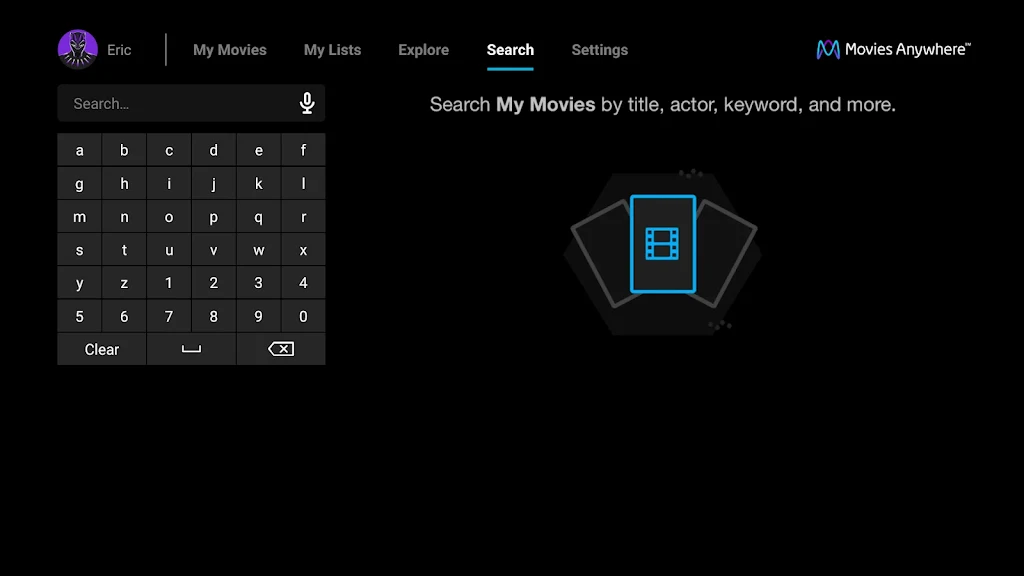The height and width of the screenshot is (576, 1024).
Task: Click the Movies Anywhere logo
Action: tap(893, 49)
